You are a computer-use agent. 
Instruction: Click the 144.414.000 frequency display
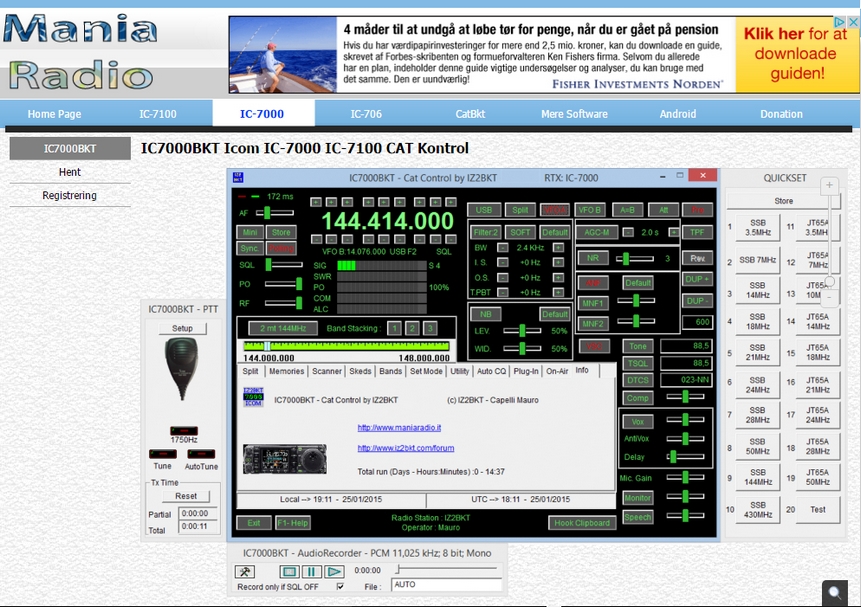tap(387, 221)
